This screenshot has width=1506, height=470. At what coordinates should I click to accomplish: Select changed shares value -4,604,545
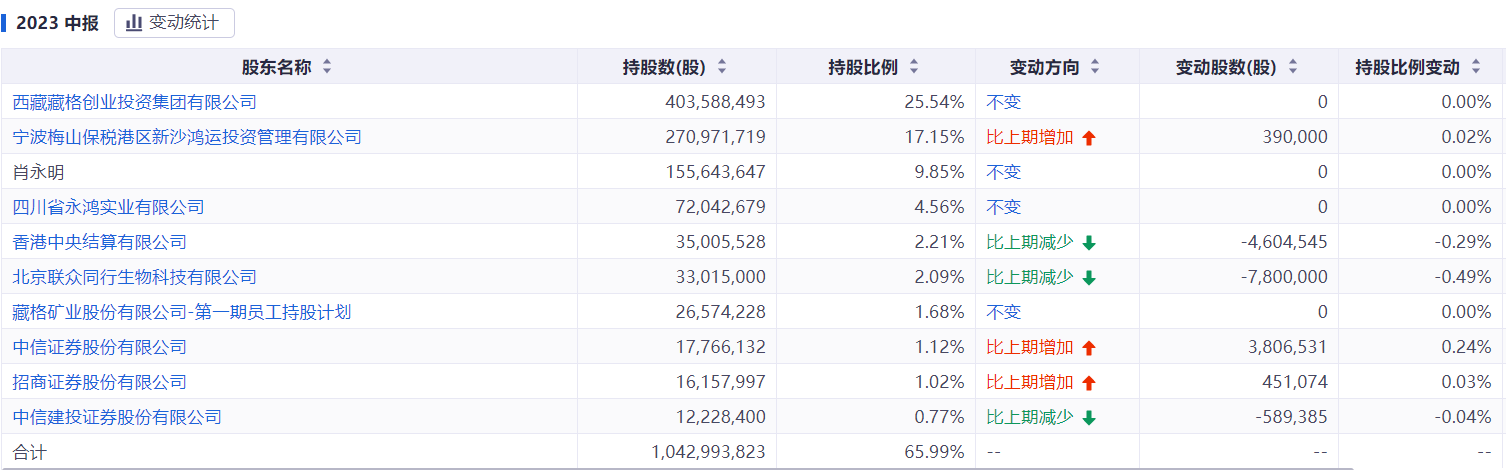[x=1285, y=242]
